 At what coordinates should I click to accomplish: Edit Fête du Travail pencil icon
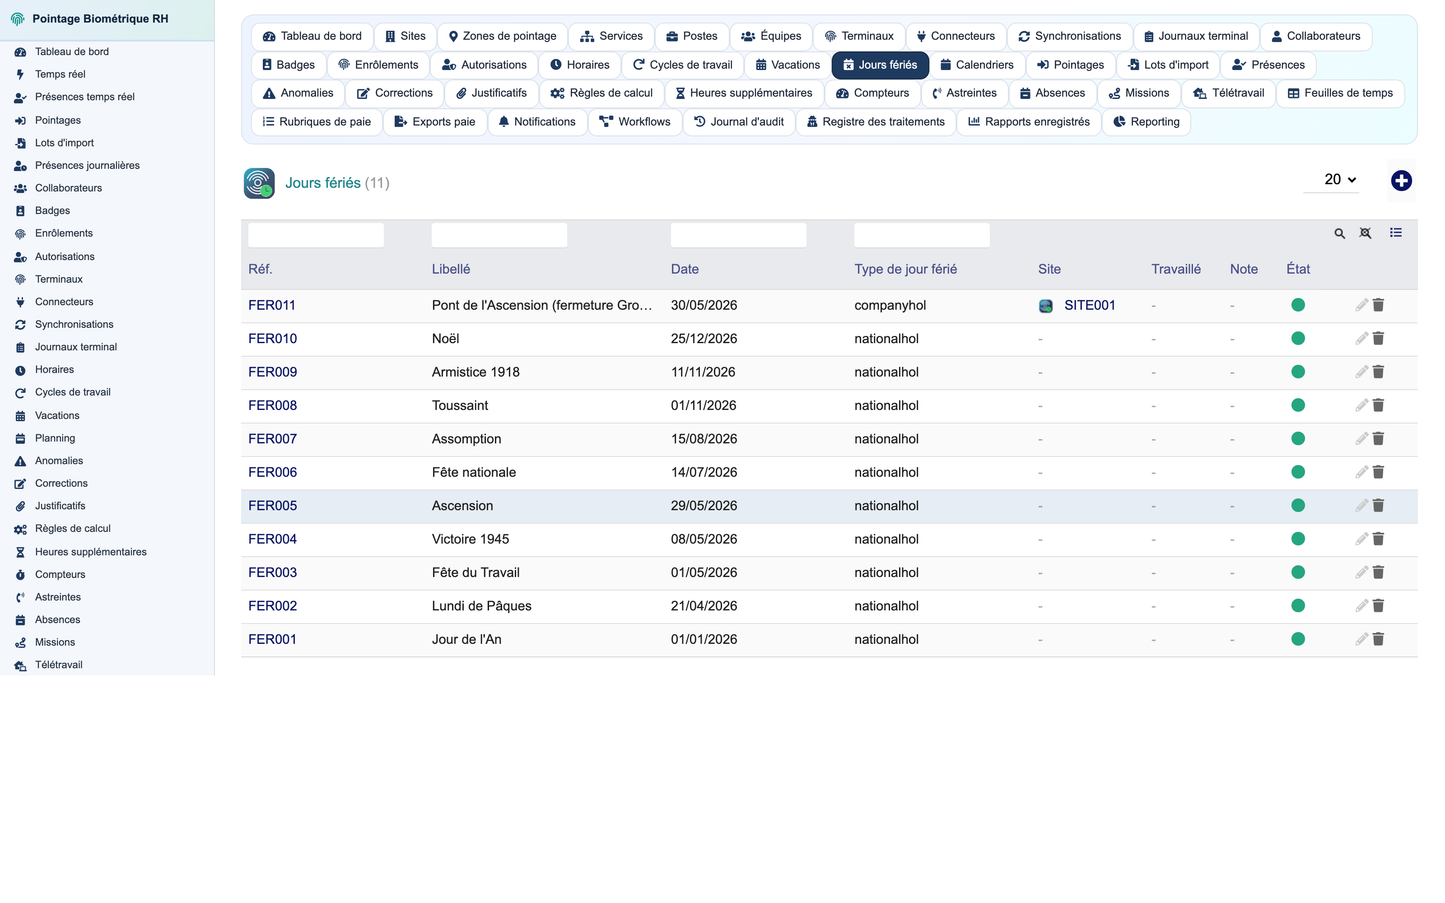pos(1361,572)
